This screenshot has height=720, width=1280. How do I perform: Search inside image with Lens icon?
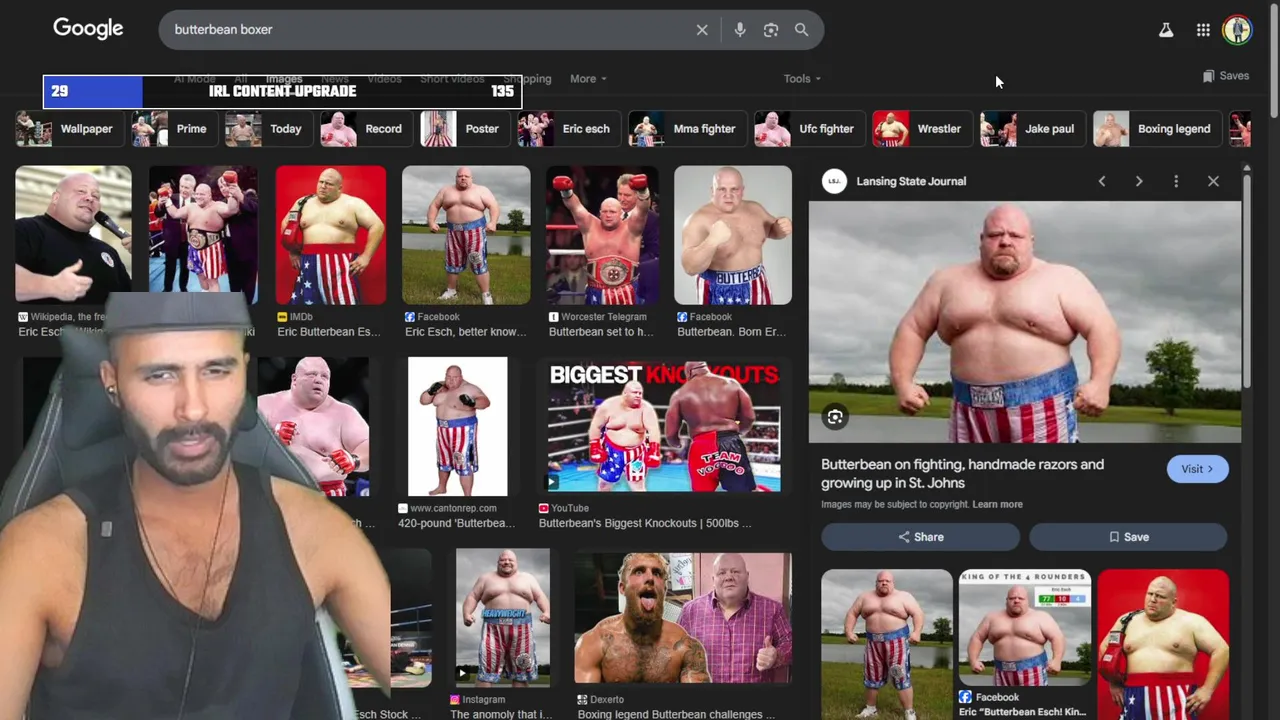click(835, 417)
